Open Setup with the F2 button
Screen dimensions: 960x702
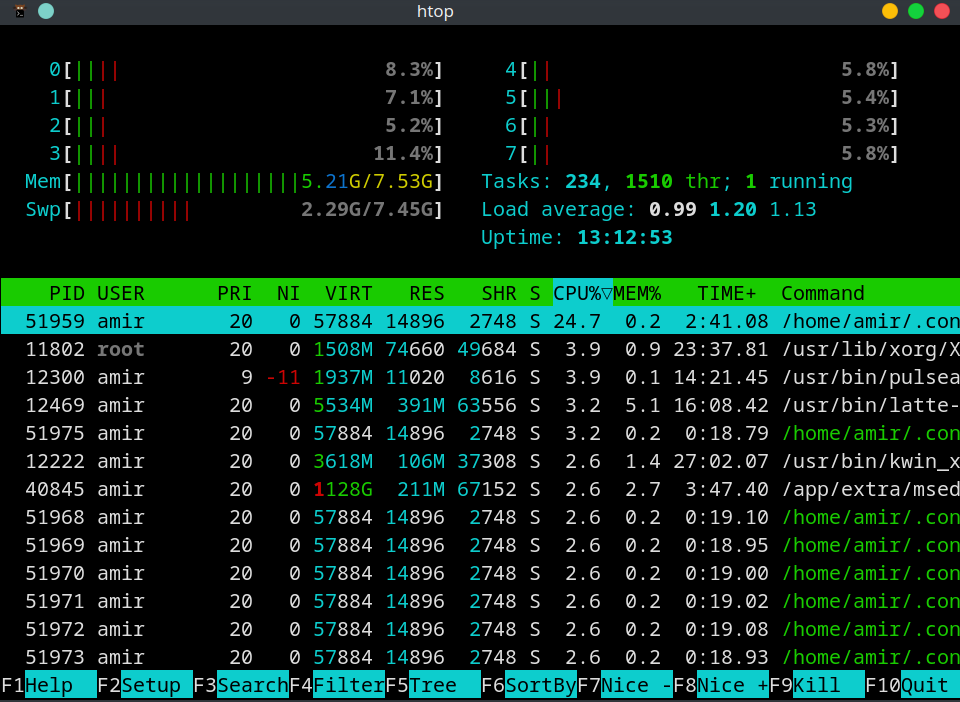click(145, 685)
